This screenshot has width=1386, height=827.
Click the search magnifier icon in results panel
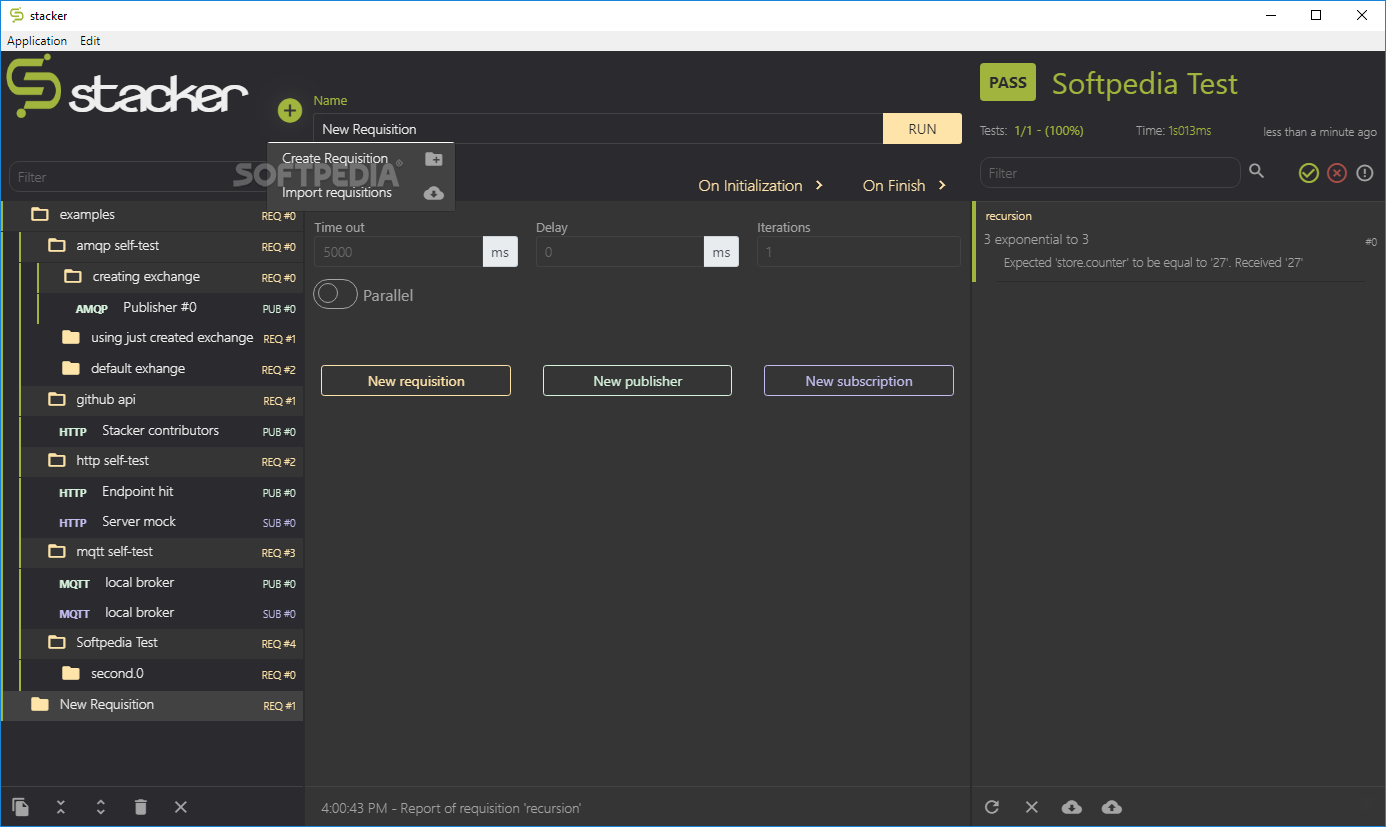pos(1257,172)
